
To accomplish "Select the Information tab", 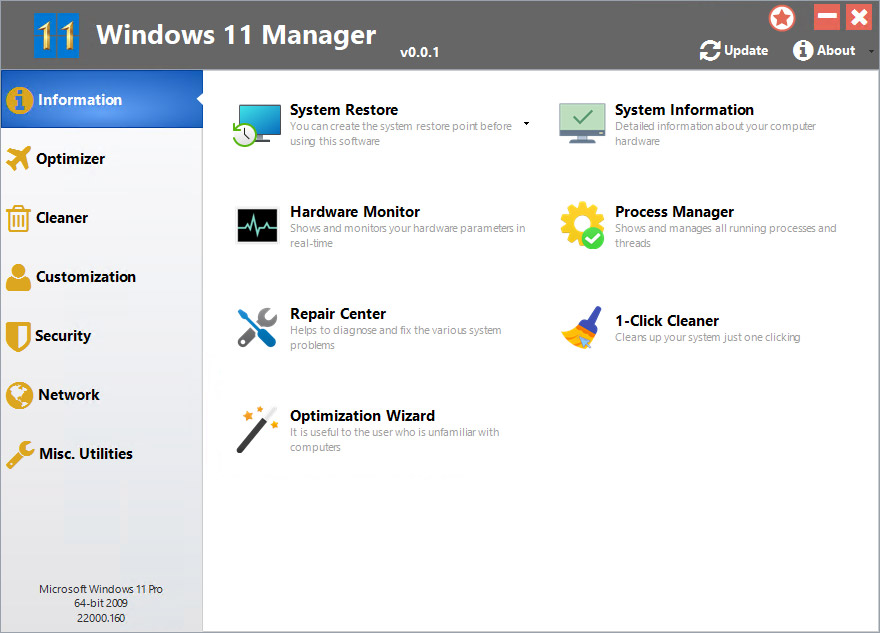I will pos(102,99).
